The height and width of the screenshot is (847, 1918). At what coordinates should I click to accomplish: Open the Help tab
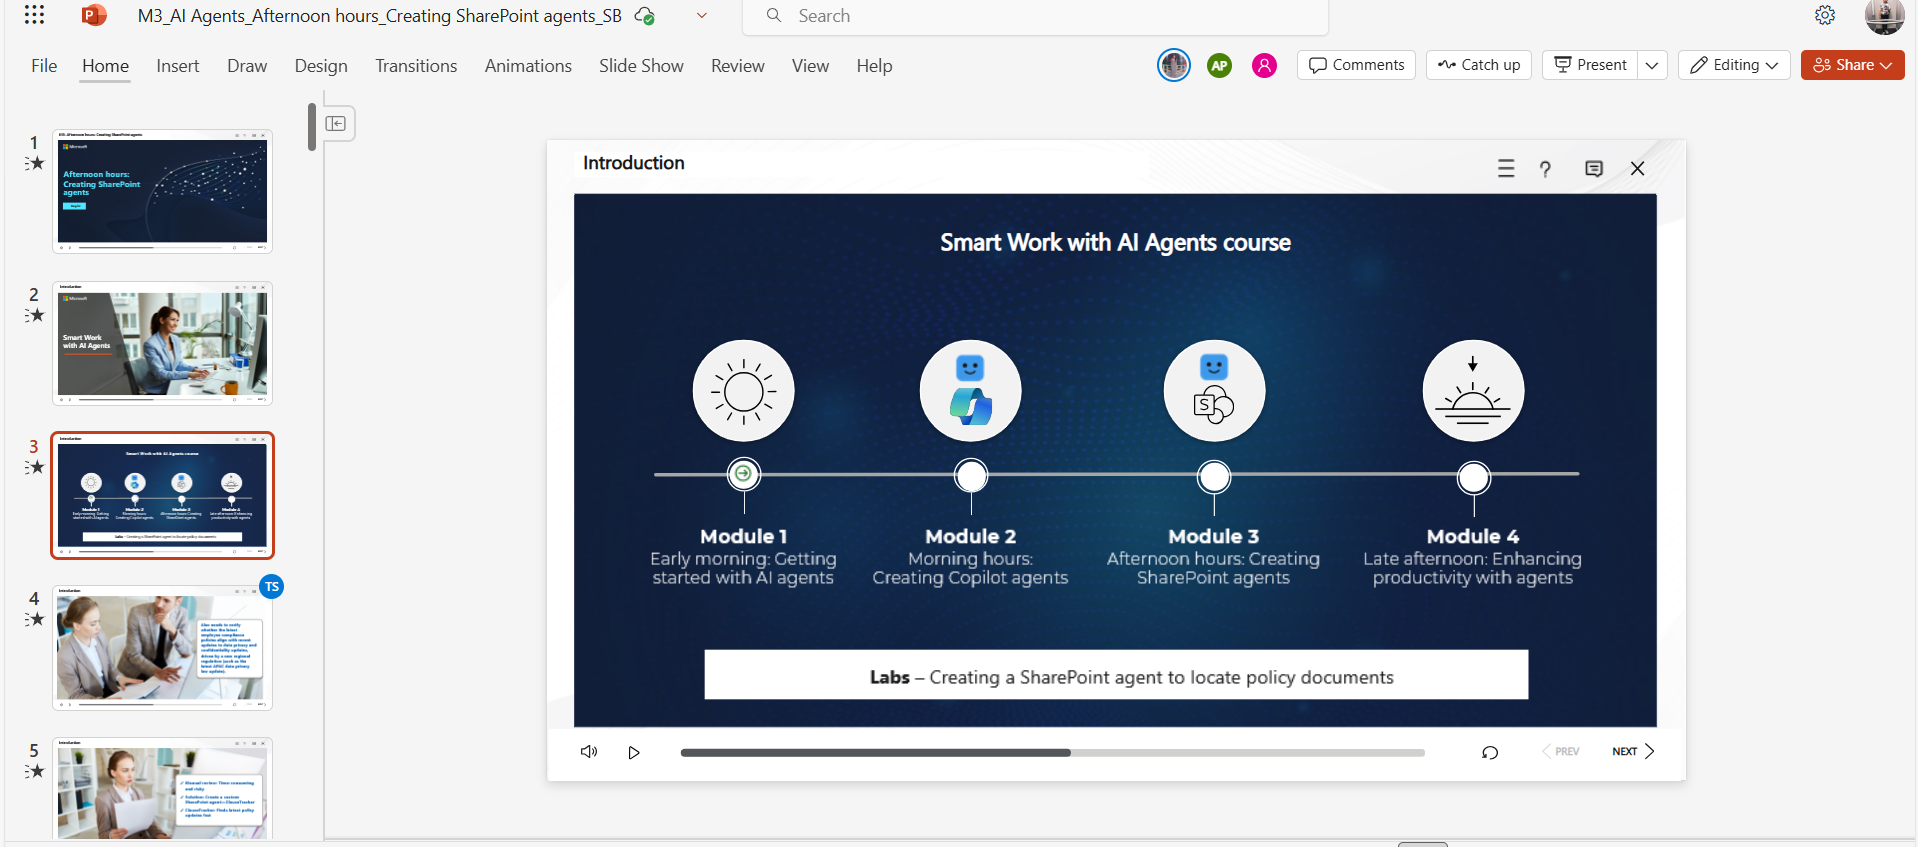(x=874, y=66)
